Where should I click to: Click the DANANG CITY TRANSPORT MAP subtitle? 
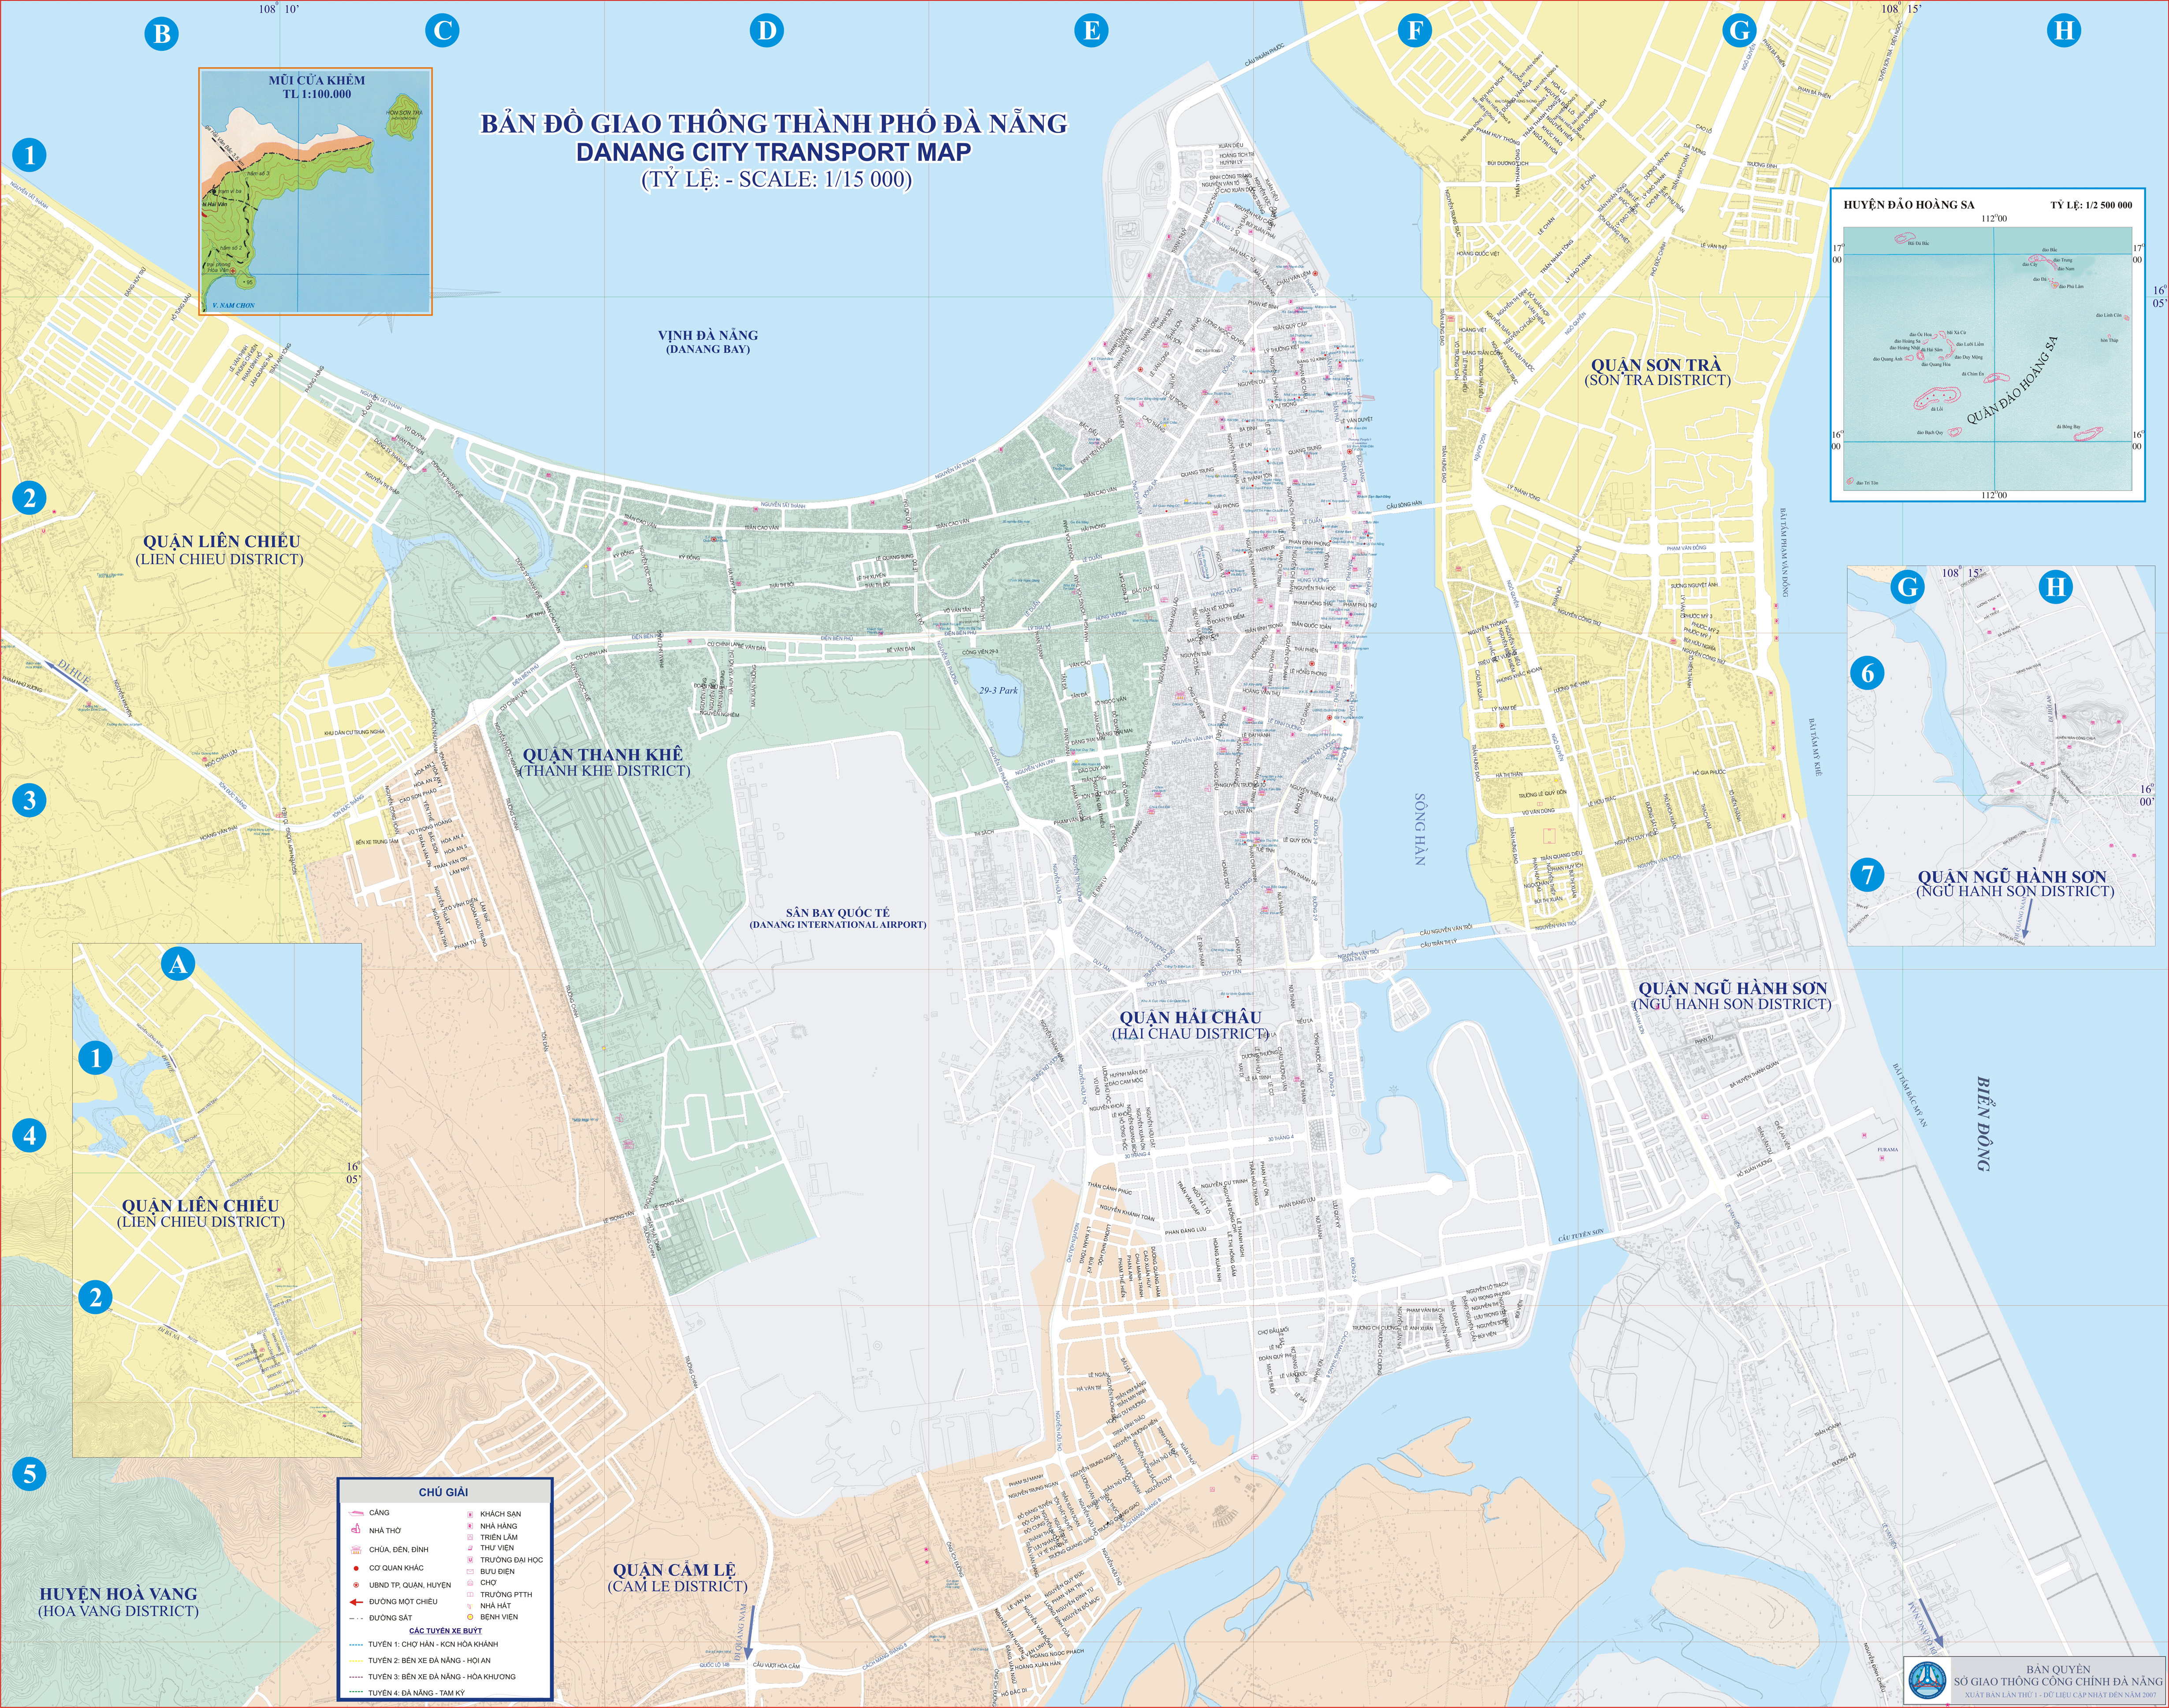[x=774, y=152]
